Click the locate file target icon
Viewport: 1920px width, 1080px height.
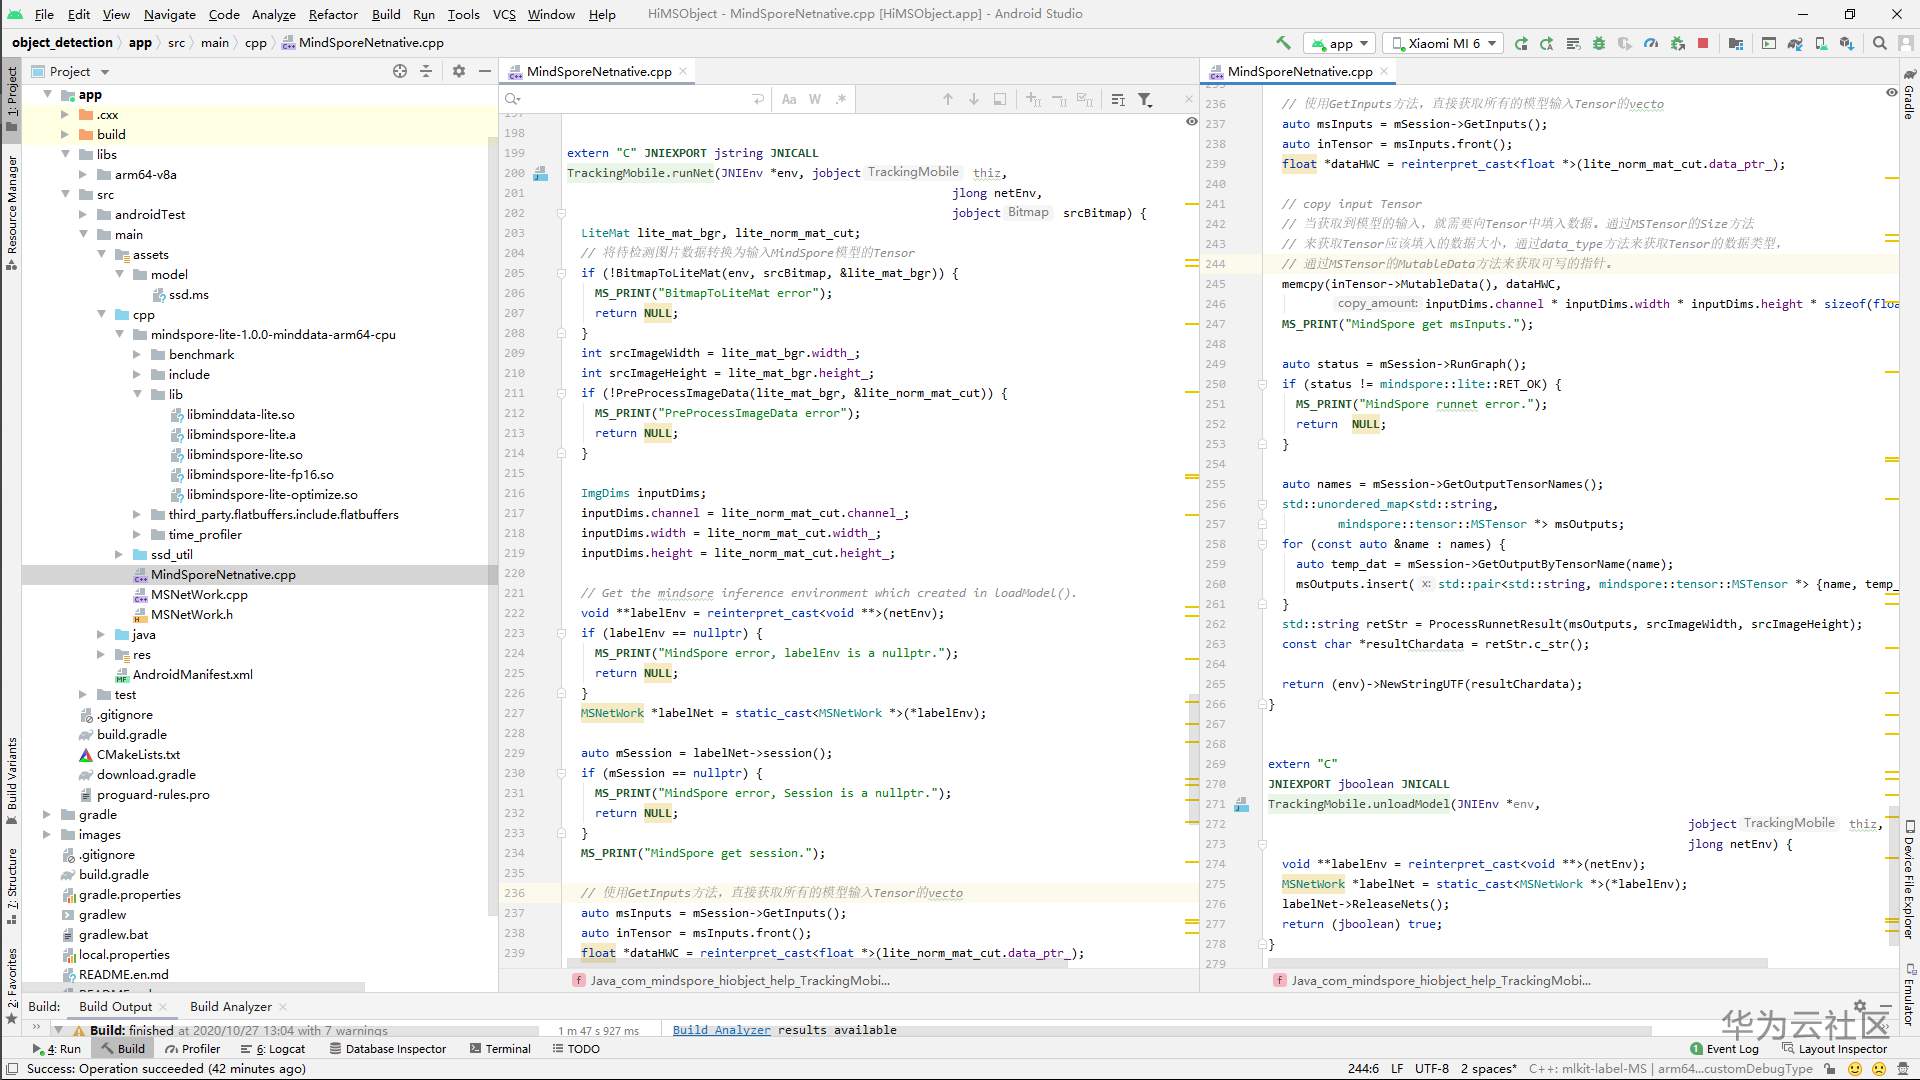(x=400, y=71)
